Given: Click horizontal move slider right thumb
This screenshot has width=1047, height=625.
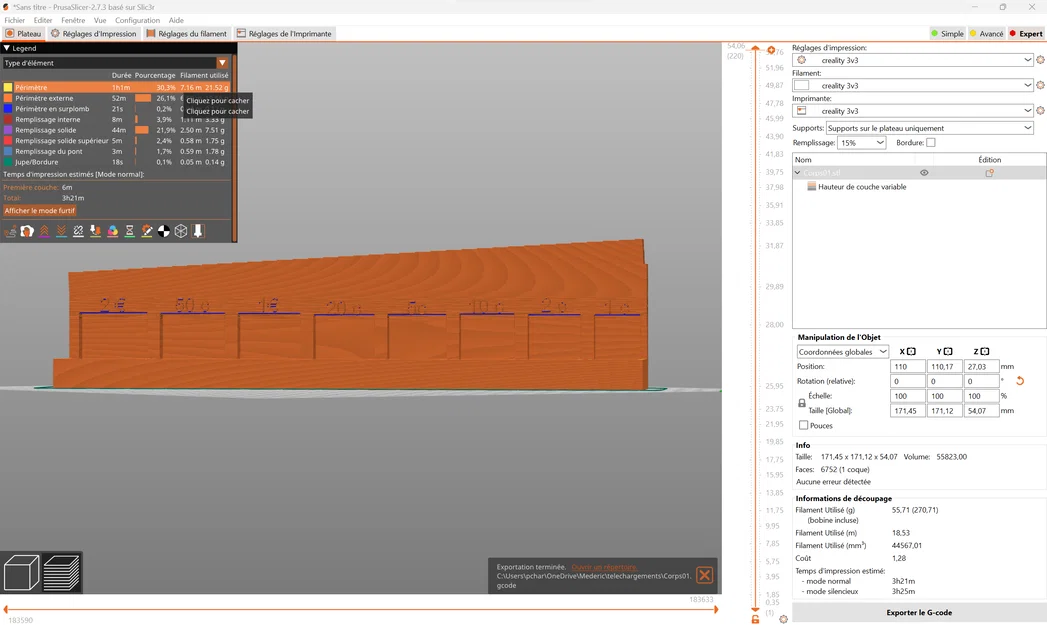Looking at the screenshot, I should pos(716,609).
